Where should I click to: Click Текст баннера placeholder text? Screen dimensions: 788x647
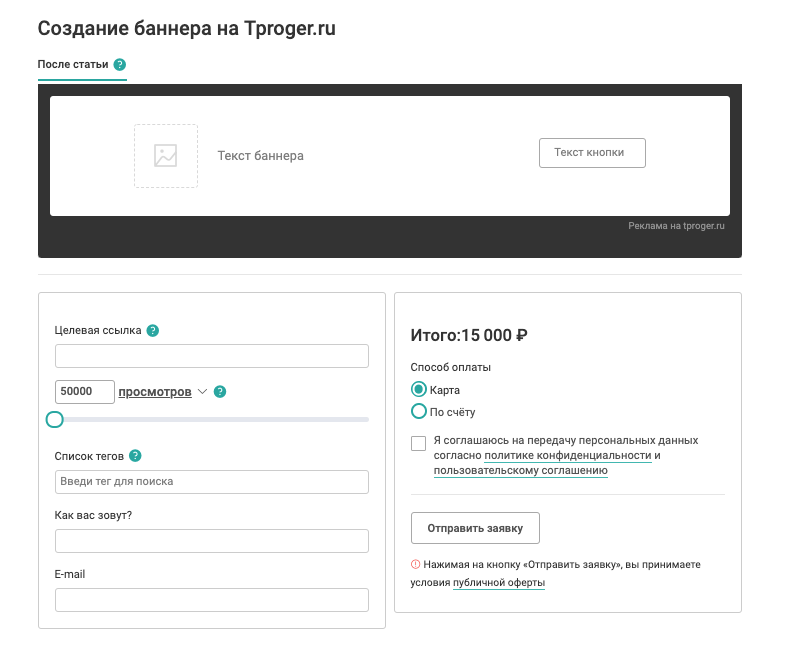pyautogui.click(x=260, y=156)
